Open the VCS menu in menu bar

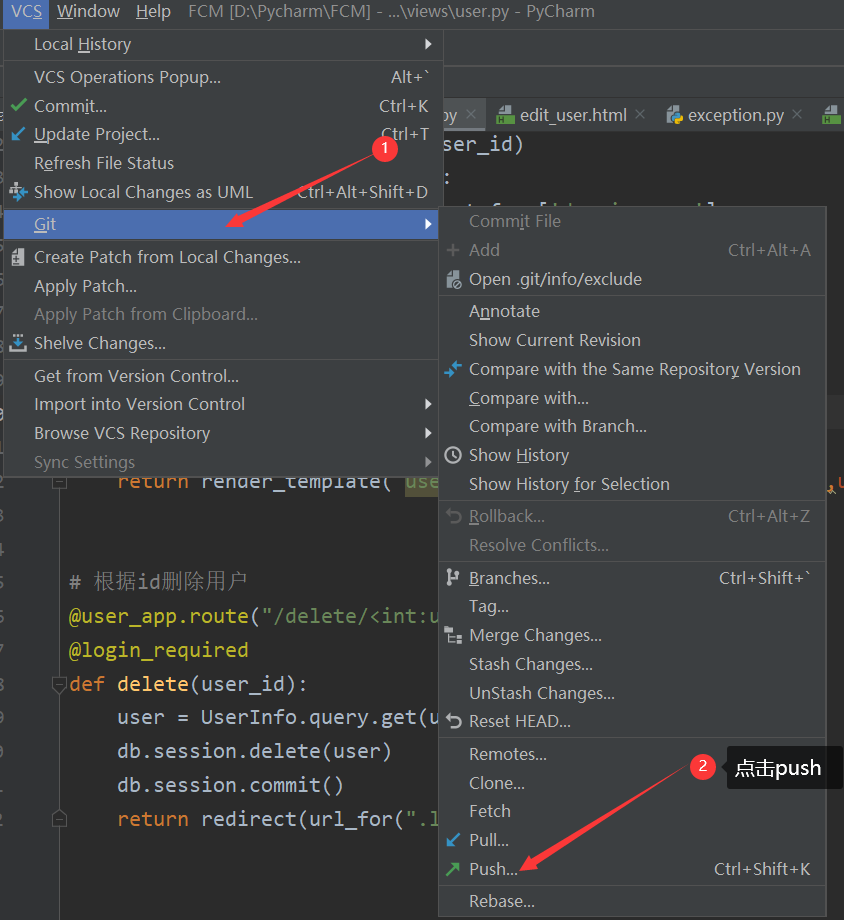pyautogui.click(x=26, y=11)
